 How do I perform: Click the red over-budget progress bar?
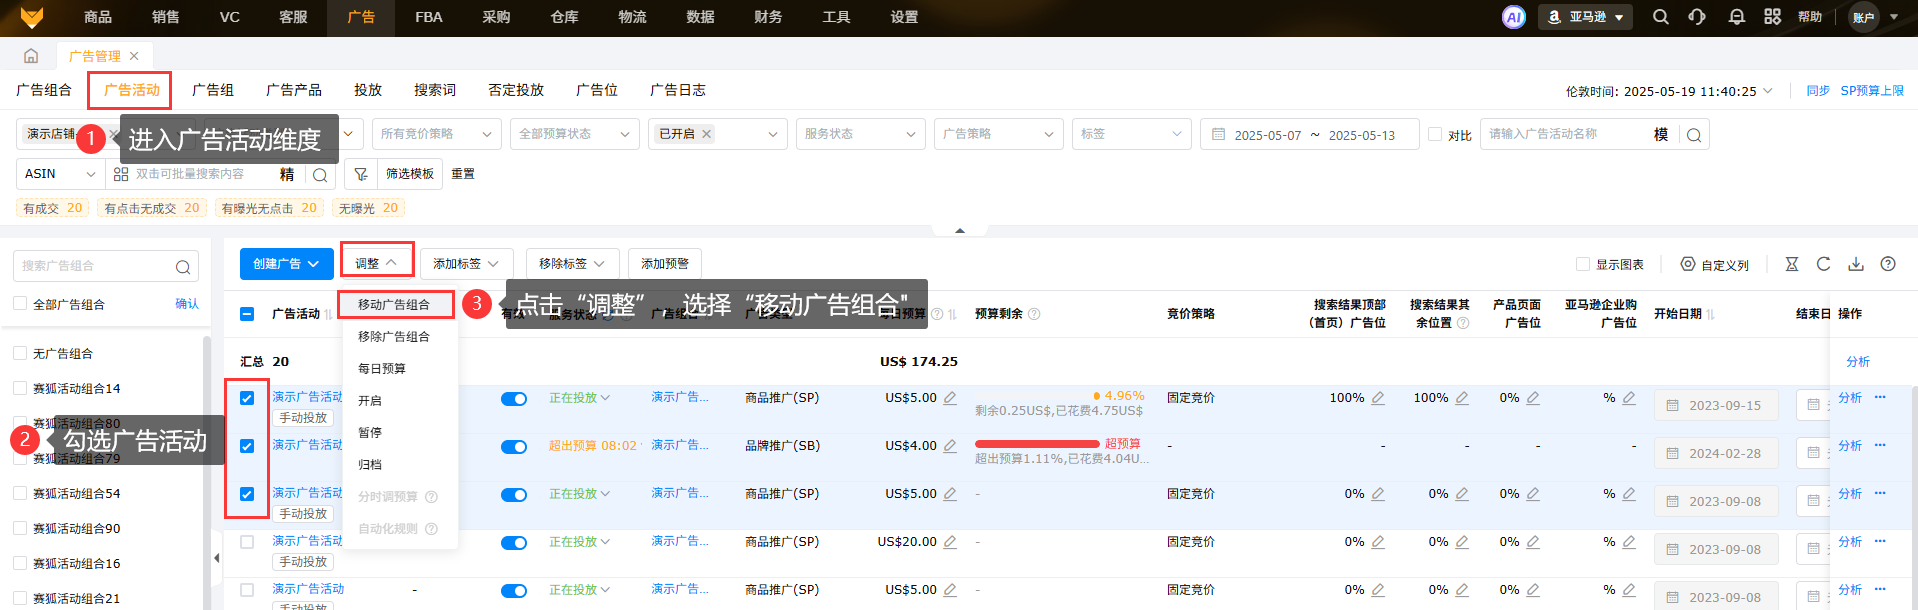tap(1036, 444)
